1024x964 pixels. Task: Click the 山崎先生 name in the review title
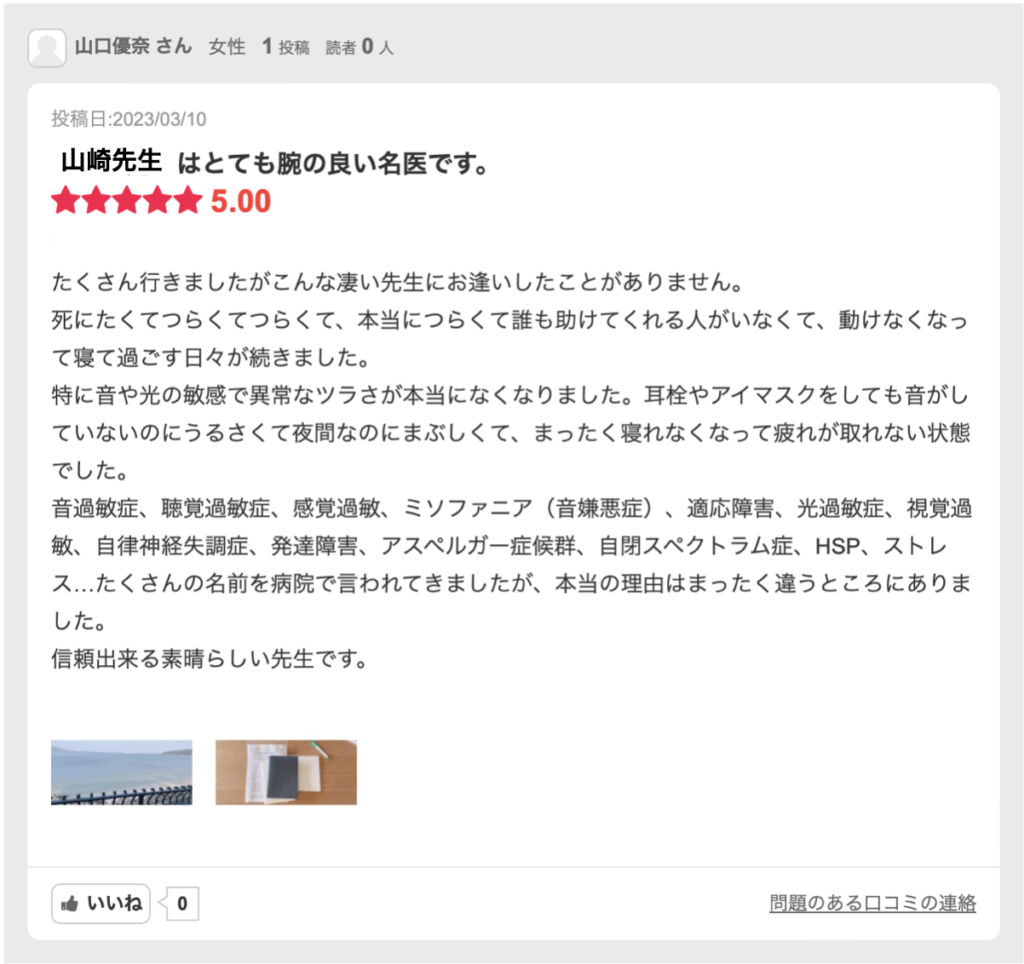[x=111, y=161]
